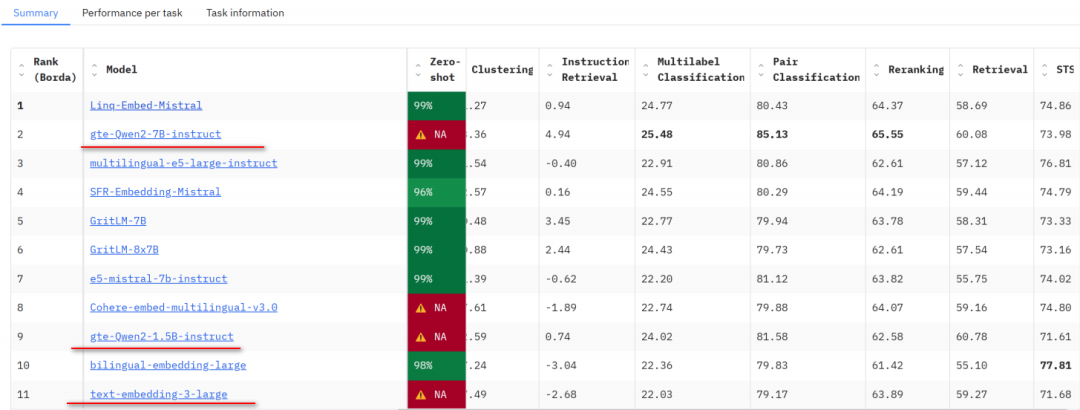Open Cohere-embed-multilingual-v3.0 link
The image size is (1080, 410).
point(184,307)
